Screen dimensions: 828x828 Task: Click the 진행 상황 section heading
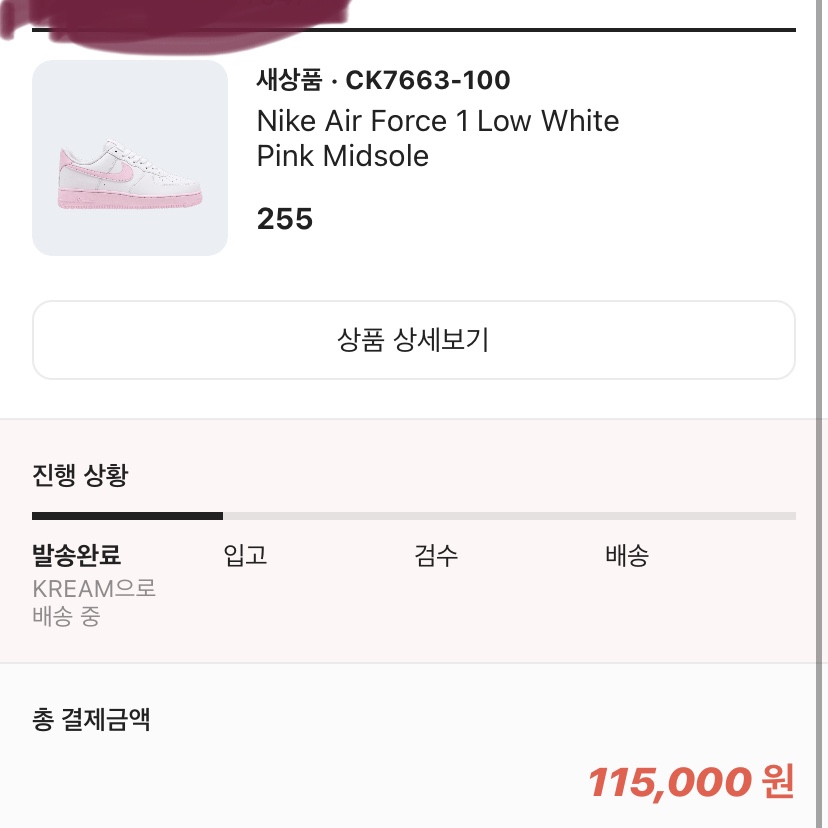[x=80, y=475]
